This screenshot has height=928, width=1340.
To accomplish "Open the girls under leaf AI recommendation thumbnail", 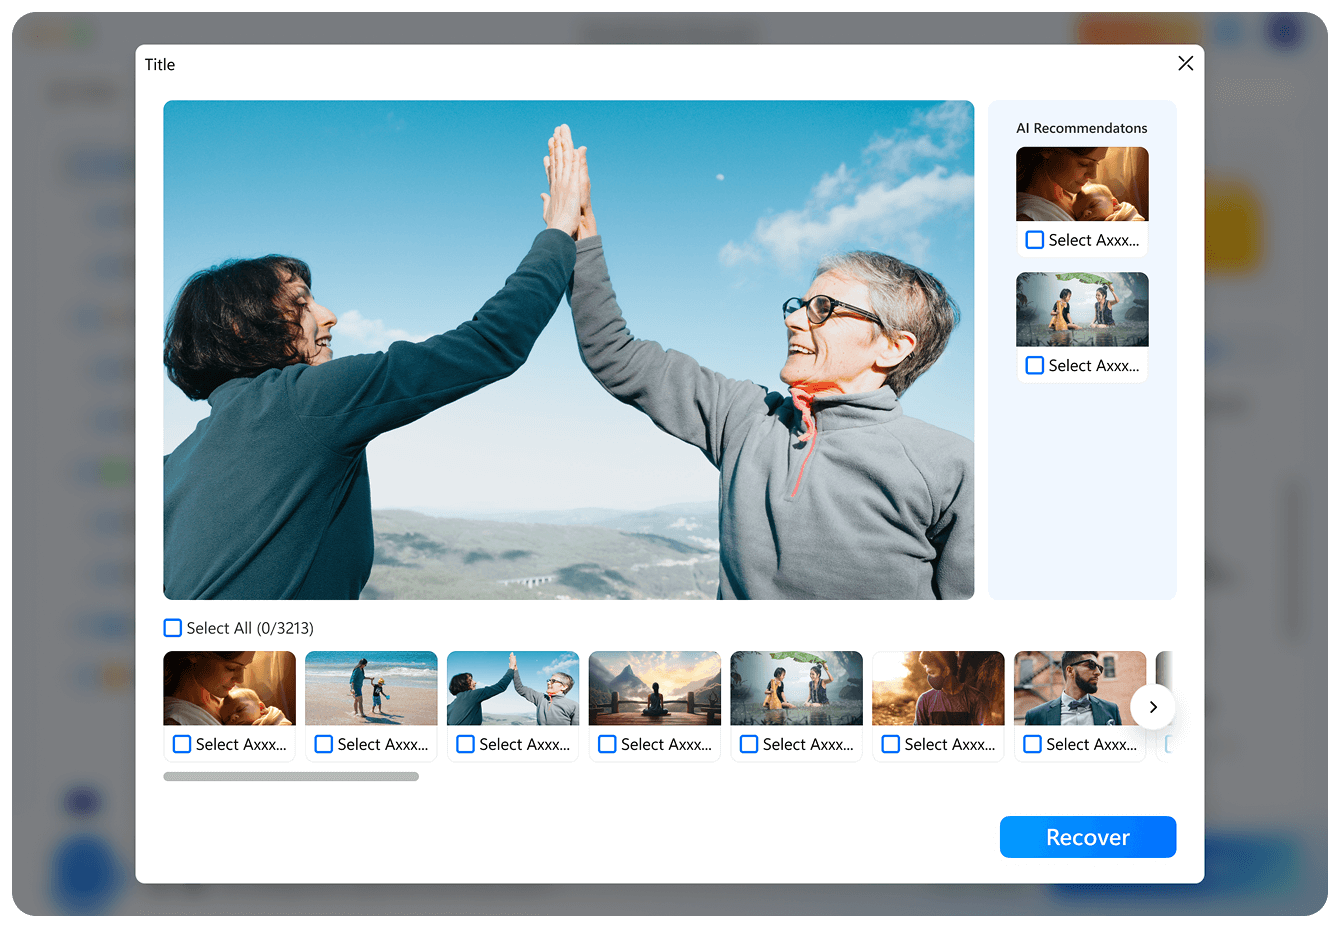I will point(1082,310).
